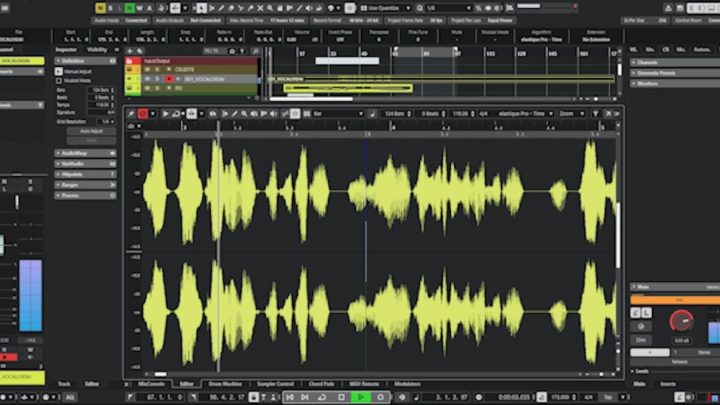Expand the Input/Output folder track
Screen dimensions: 720x405
tap(129, 61)
